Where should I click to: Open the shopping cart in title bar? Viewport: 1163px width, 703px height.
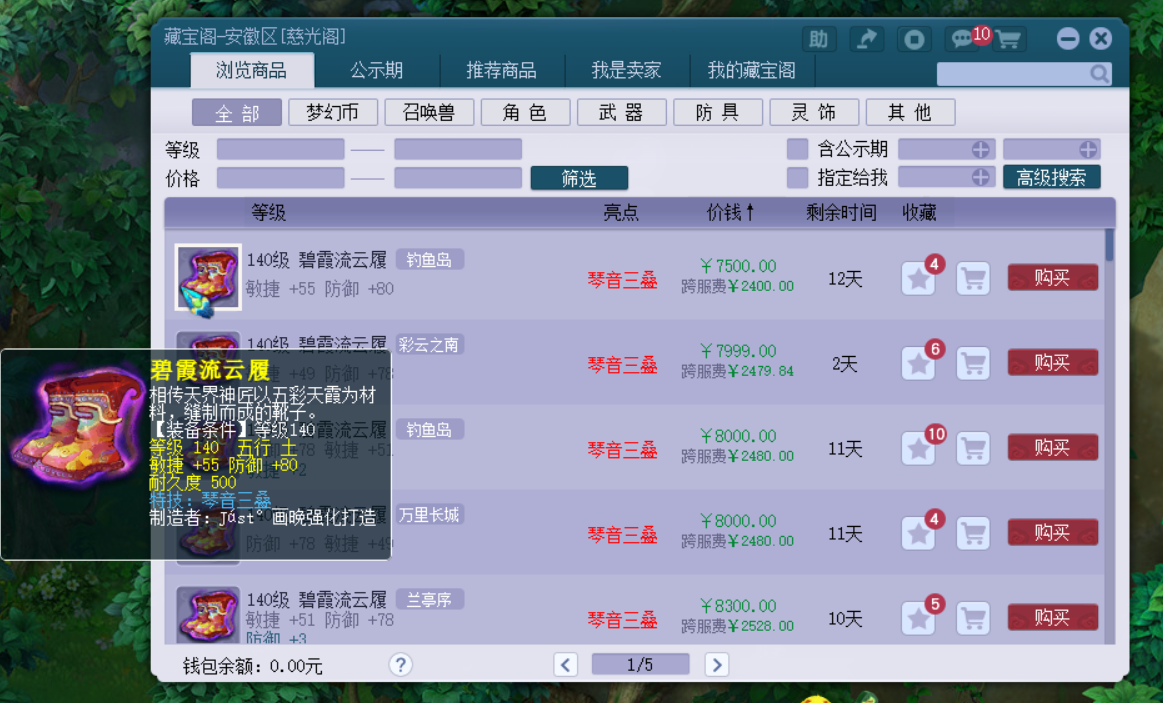click(x=1009, y=39)
